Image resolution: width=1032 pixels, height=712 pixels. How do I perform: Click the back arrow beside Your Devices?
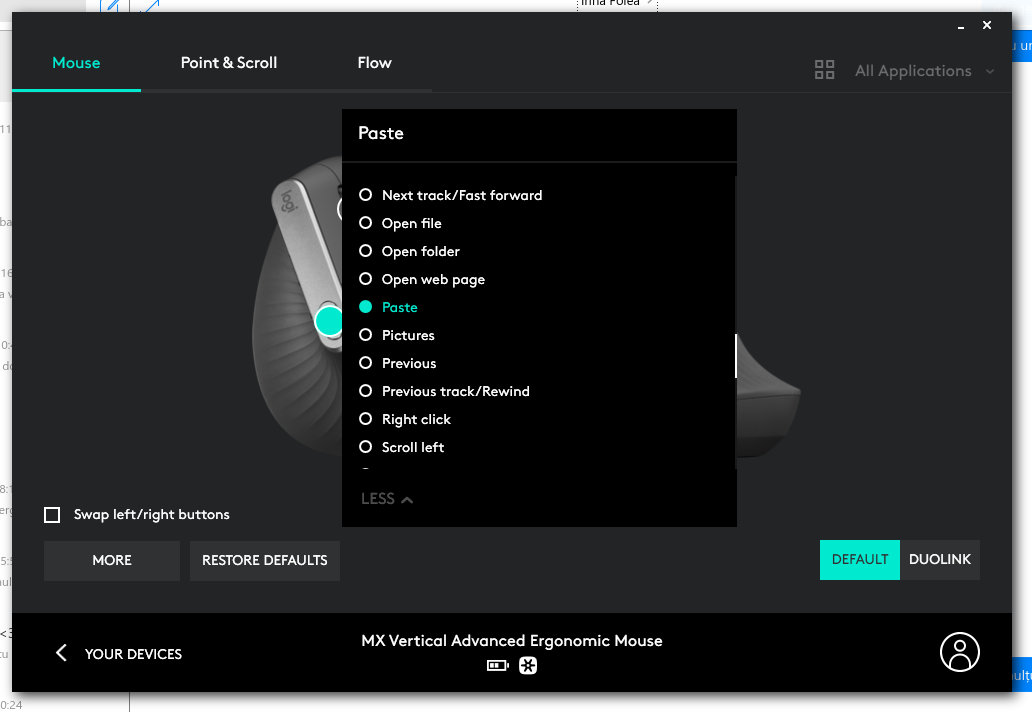61,653
